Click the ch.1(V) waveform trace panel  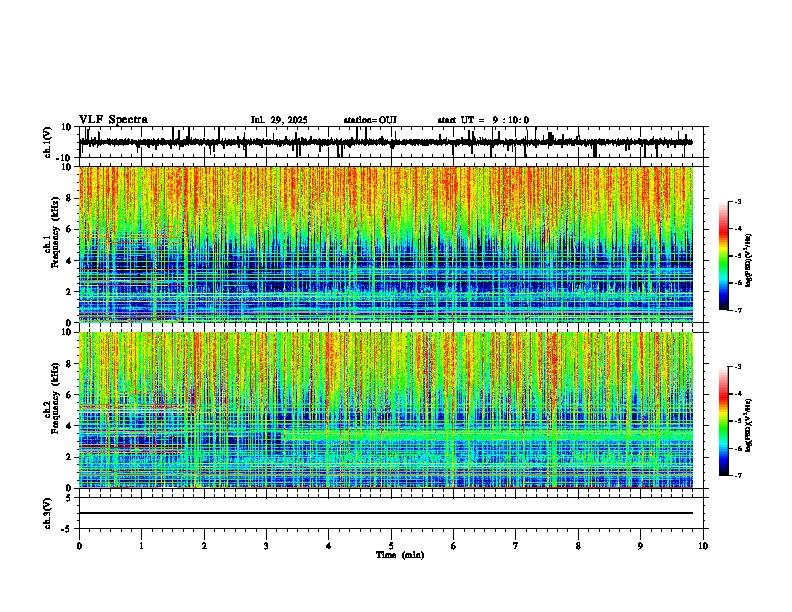click(x=393, y=142)
